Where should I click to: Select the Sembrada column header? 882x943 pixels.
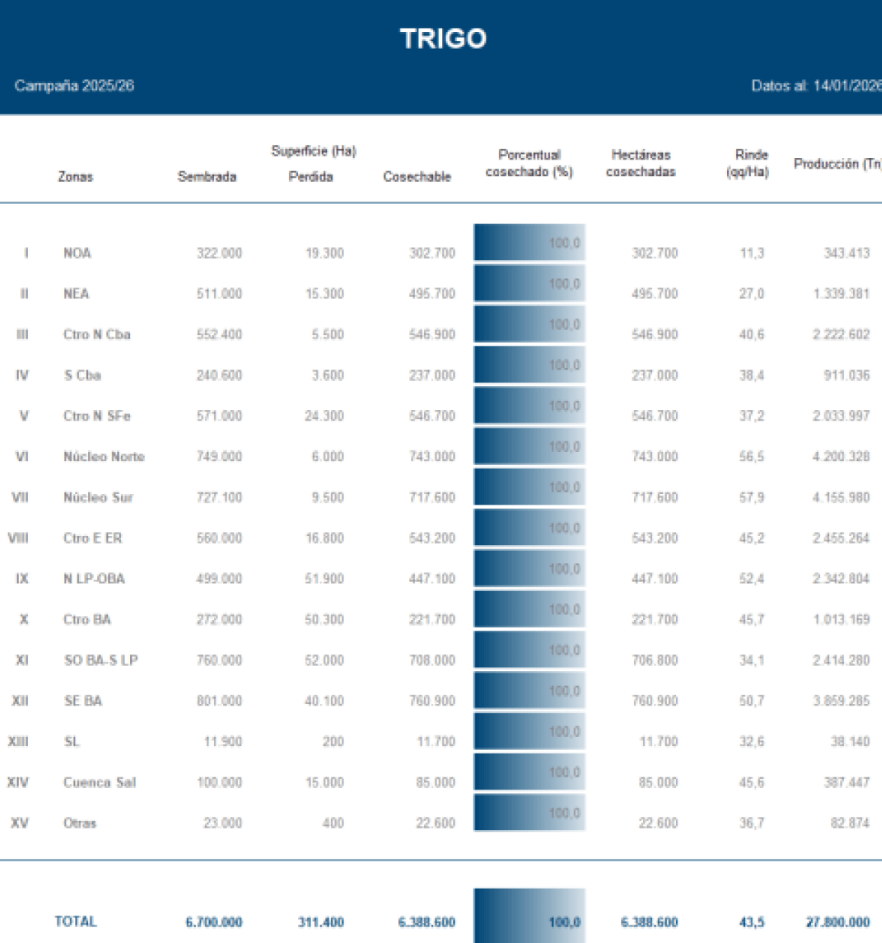coord(207,177)
